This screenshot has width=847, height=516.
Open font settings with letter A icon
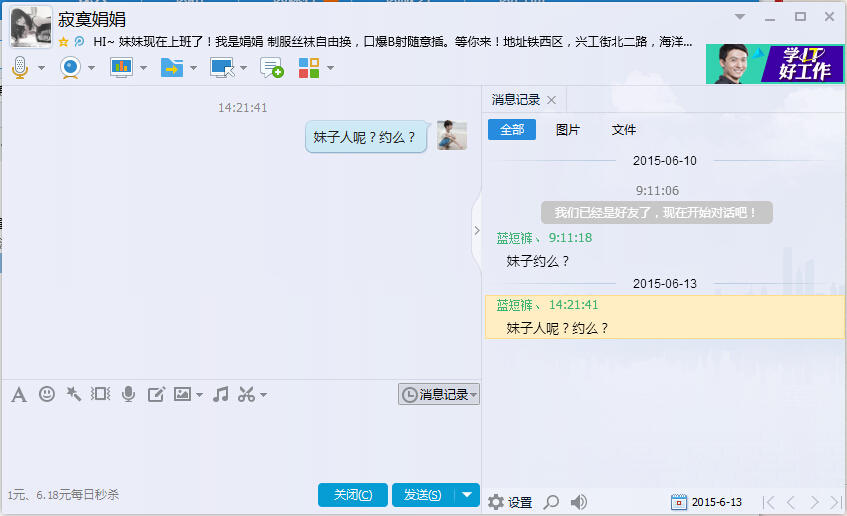pyautogui.click(x=19, y=394)
